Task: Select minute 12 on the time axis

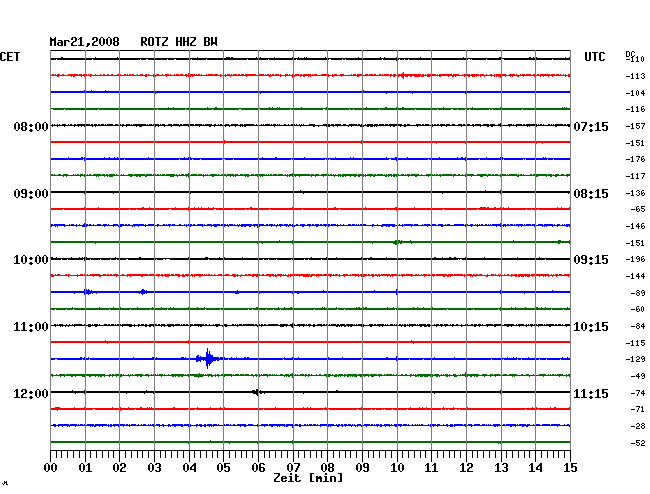Action: click(x=466, y=468)
